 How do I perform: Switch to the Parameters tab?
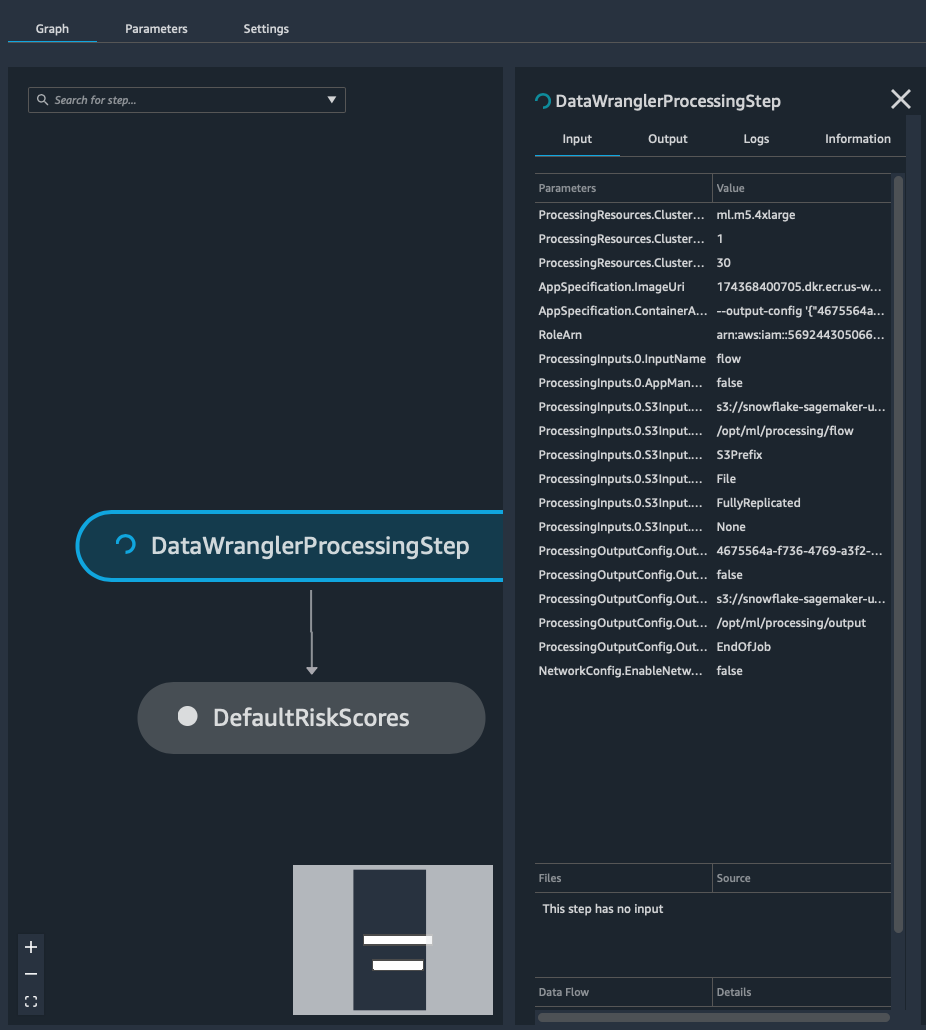pyautogui.click(x=156, y=29)
